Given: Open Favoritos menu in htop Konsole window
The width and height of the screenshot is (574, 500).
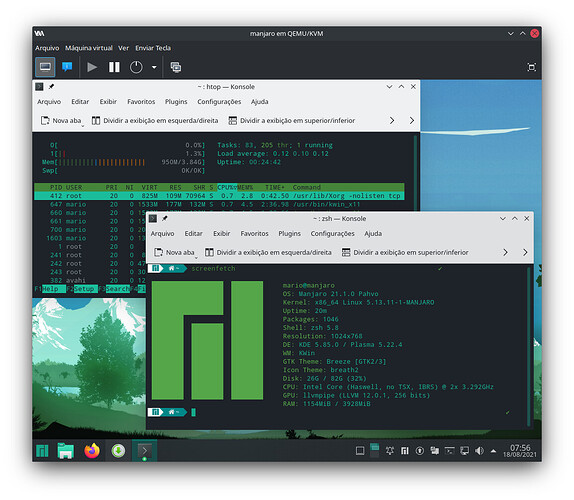Looking at the screenshot, I should [141, 101].
